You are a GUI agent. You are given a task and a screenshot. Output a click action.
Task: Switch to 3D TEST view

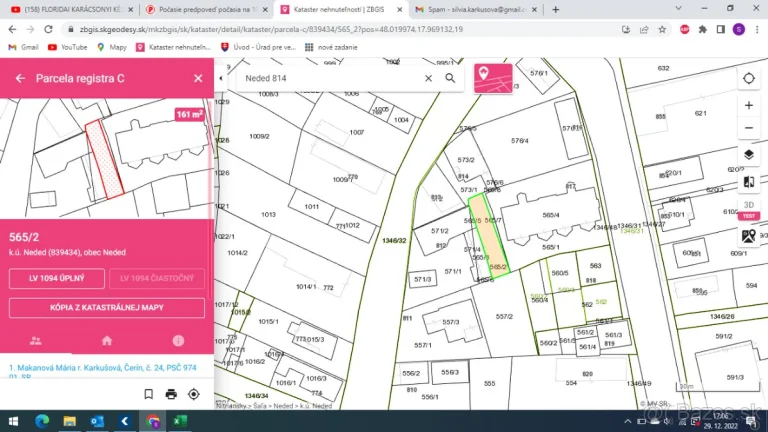pyautogui.click(x=748, y=210)
